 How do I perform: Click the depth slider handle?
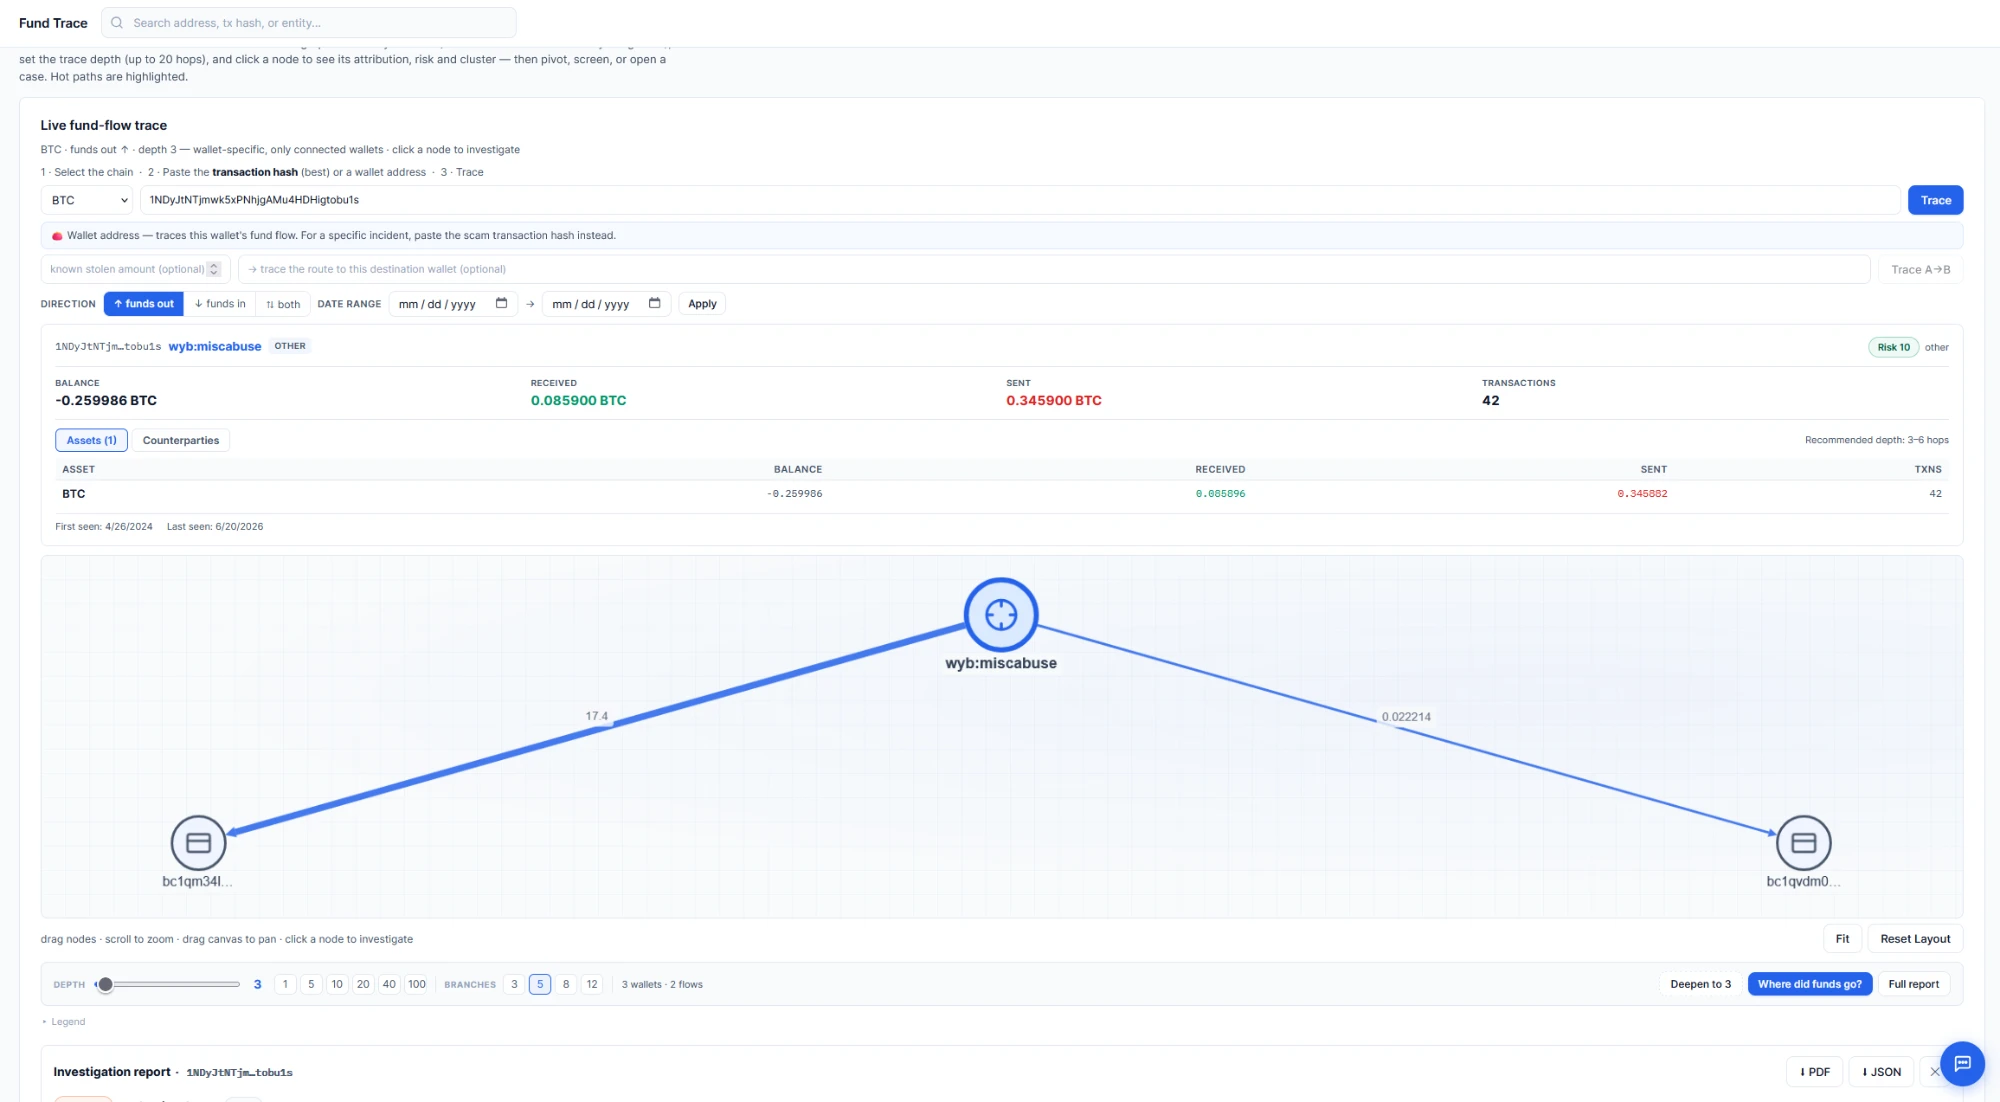pos(105,984)
